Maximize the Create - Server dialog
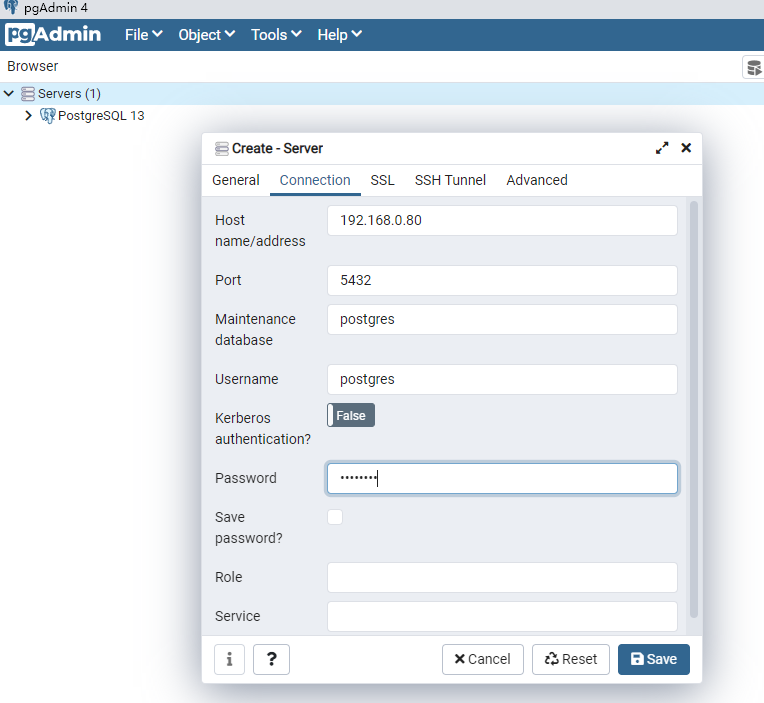The height and width of the screenshot is (703, 764). click(662, 148)
